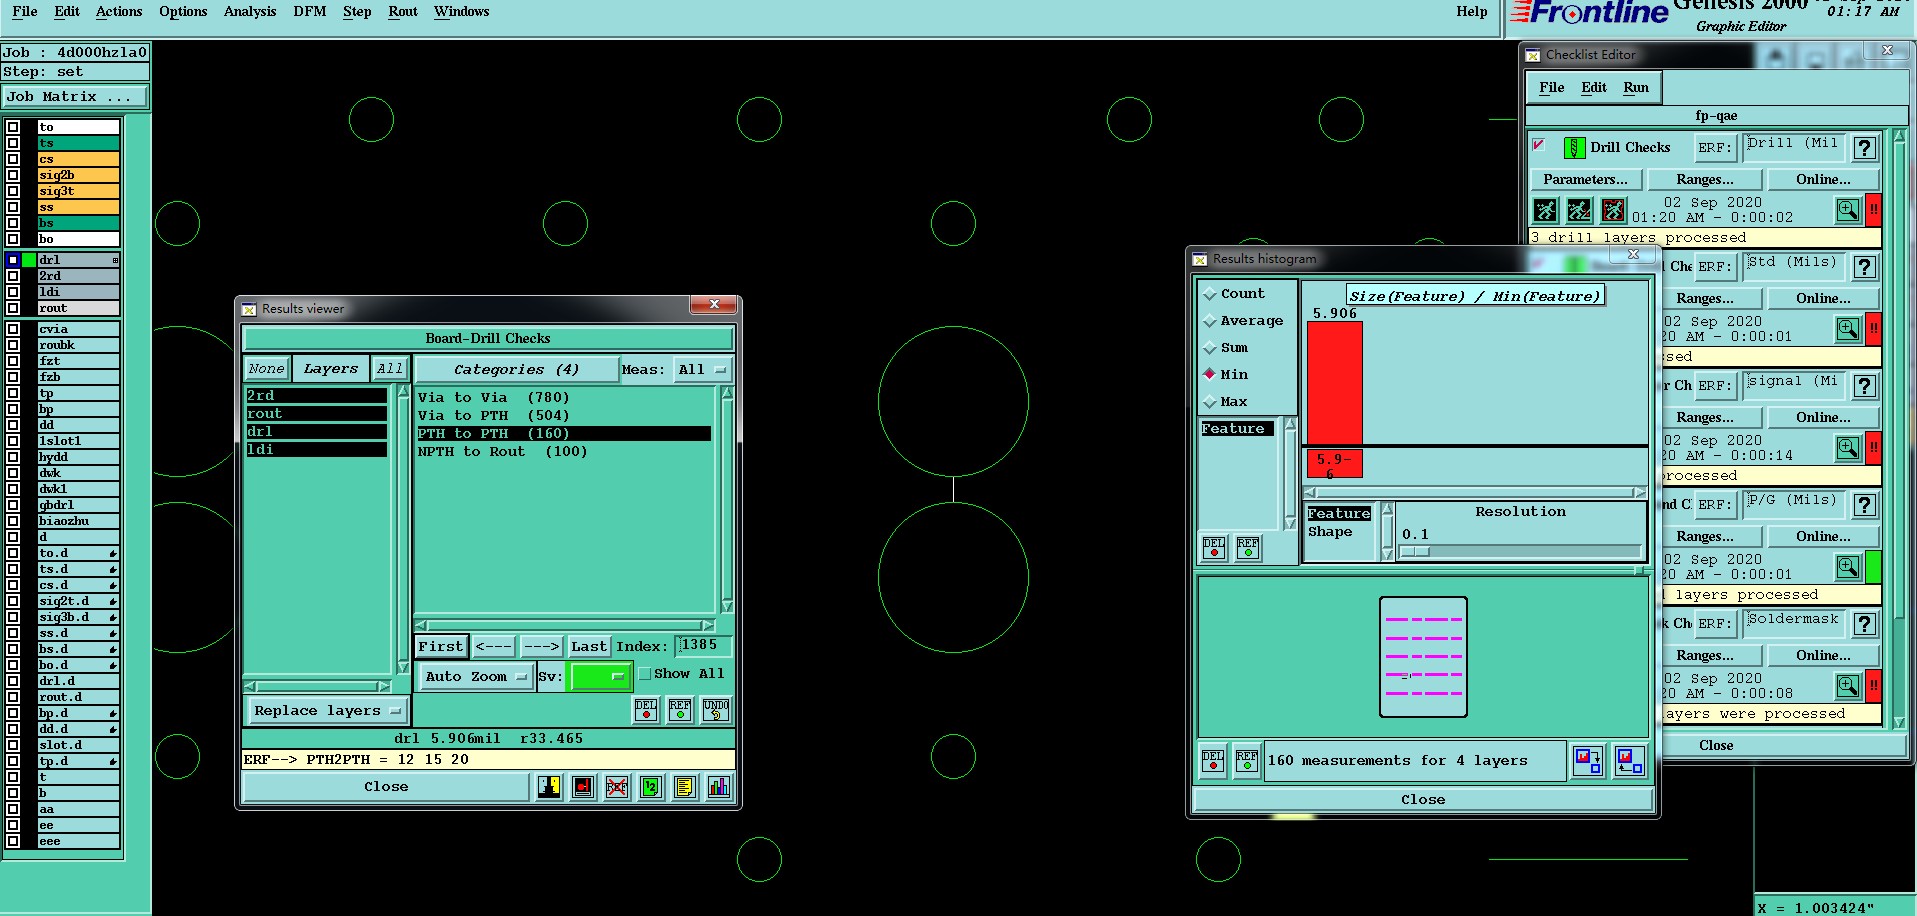This screenshot has height=916, width=1917.
Task: Click the red-dot display icon beside Close
Action: [x=583, y=787]
